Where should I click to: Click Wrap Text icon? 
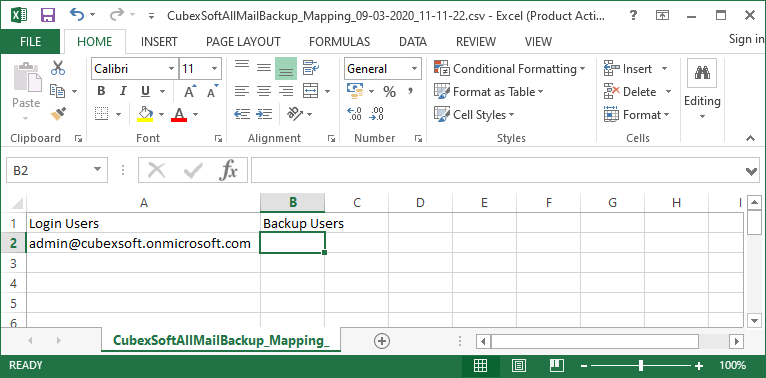(x=311, y=68)
